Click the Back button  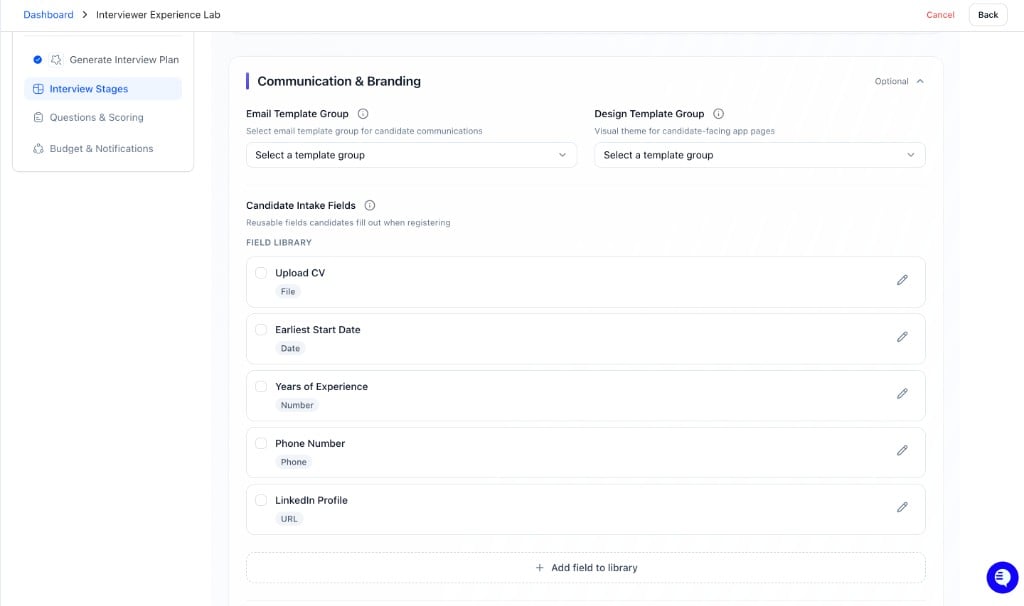[987, 14]
